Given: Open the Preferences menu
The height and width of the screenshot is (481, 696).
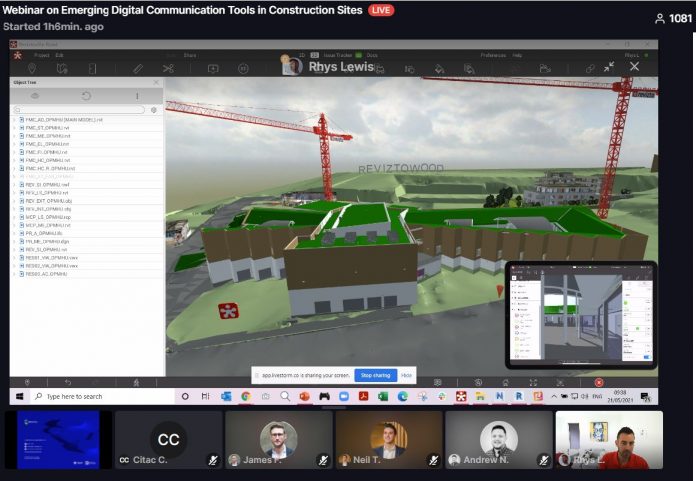Looking at the screenshot, I should (x=493, y=55).
